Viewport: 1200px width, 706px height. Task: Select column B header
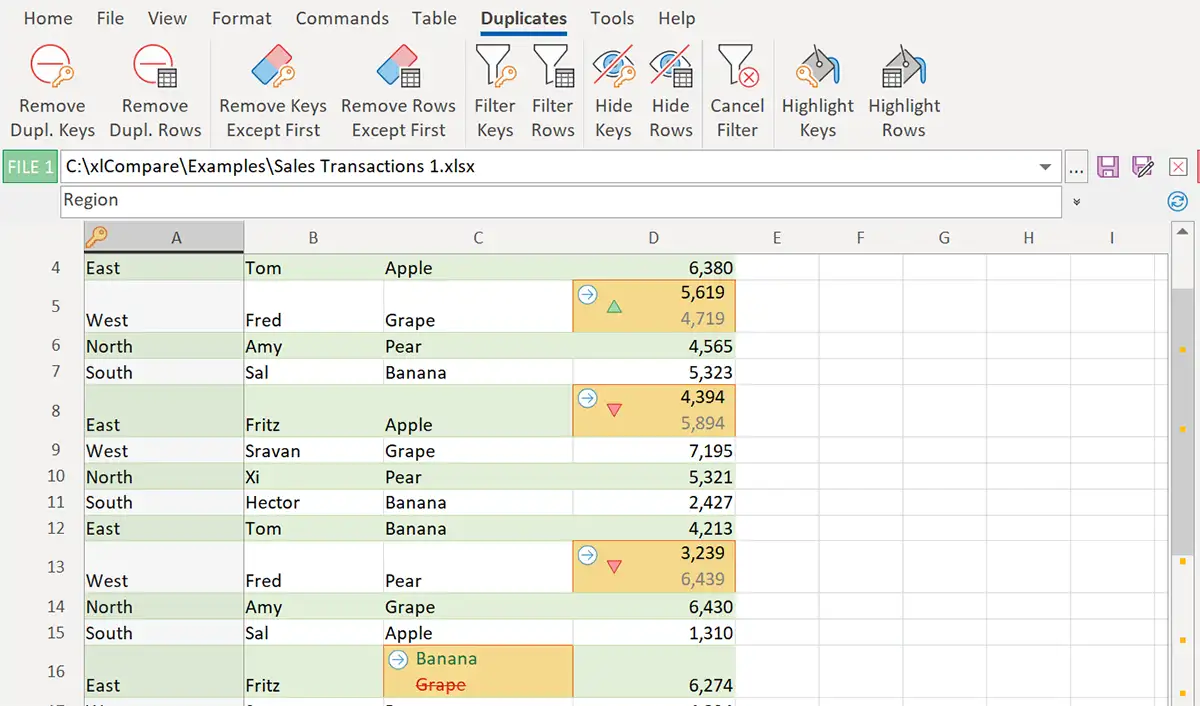[x=314, y=238]
